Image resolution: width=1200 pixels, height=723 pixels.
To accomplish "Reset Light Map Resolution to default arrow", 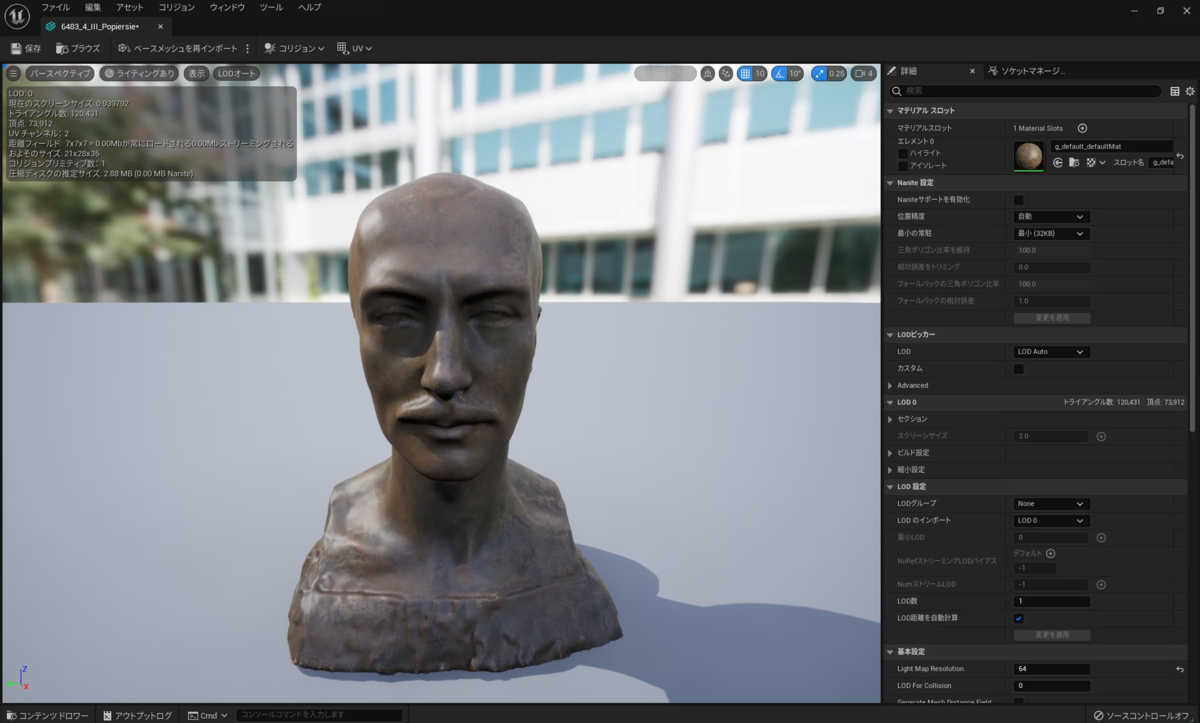I will (x=1180, y=668).
